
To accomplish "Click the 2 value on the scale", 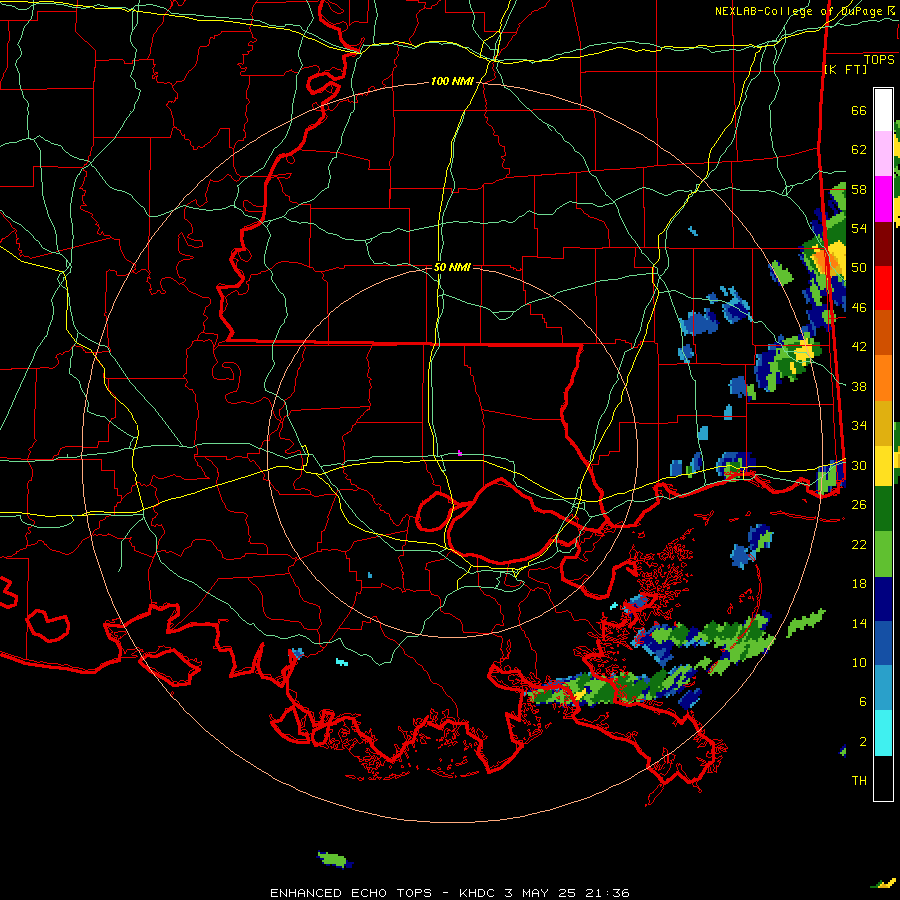I will (x=862, y=742).
